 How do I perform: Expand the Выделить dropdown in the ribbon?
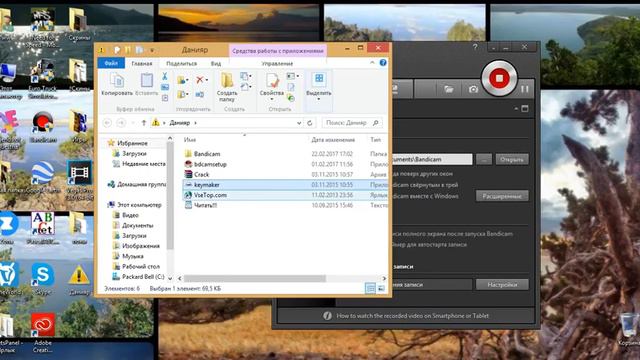pos(319,99)
